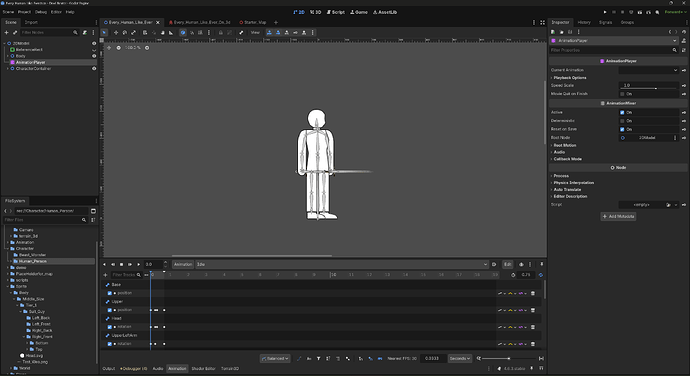Open the Seconds unit dropdown
The image size is (690, 376).
(460, 358)
